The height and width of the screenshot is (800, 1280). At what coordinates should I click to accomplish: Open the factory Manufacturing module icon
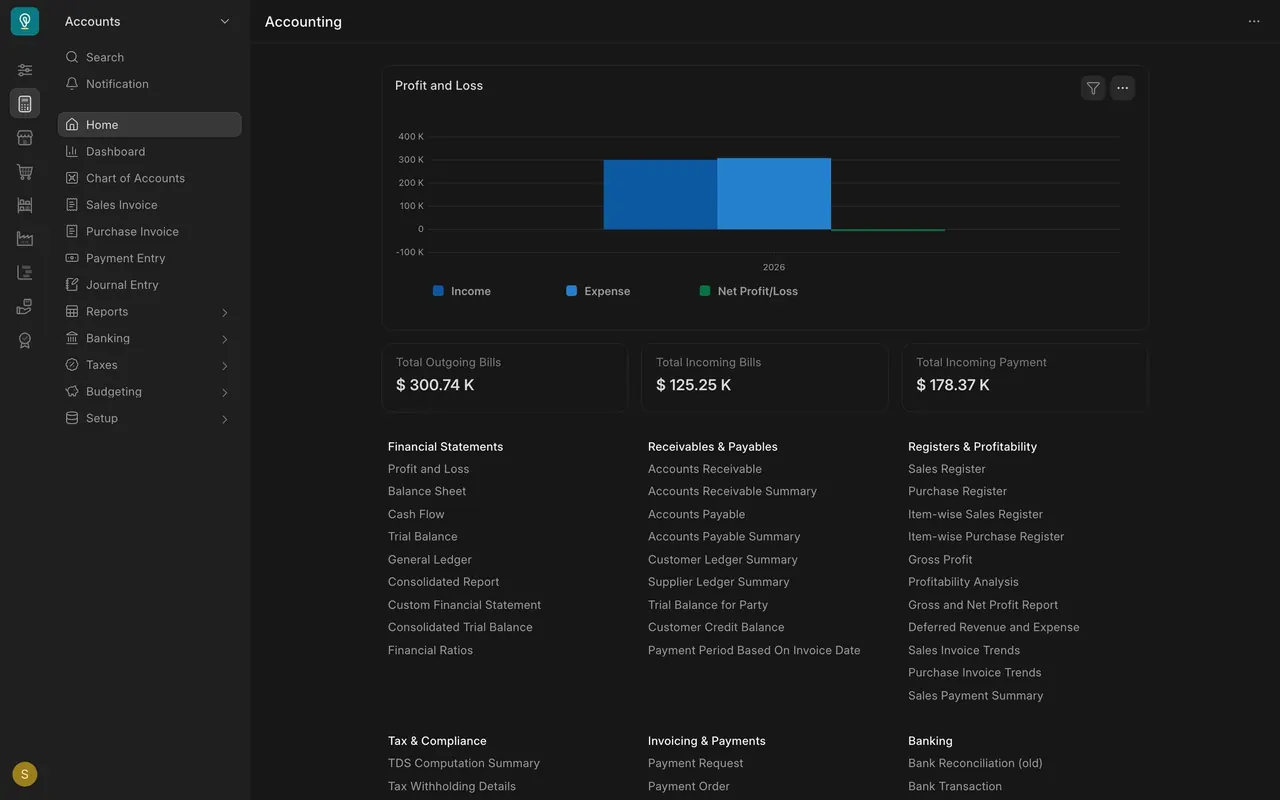pos(25,239)
